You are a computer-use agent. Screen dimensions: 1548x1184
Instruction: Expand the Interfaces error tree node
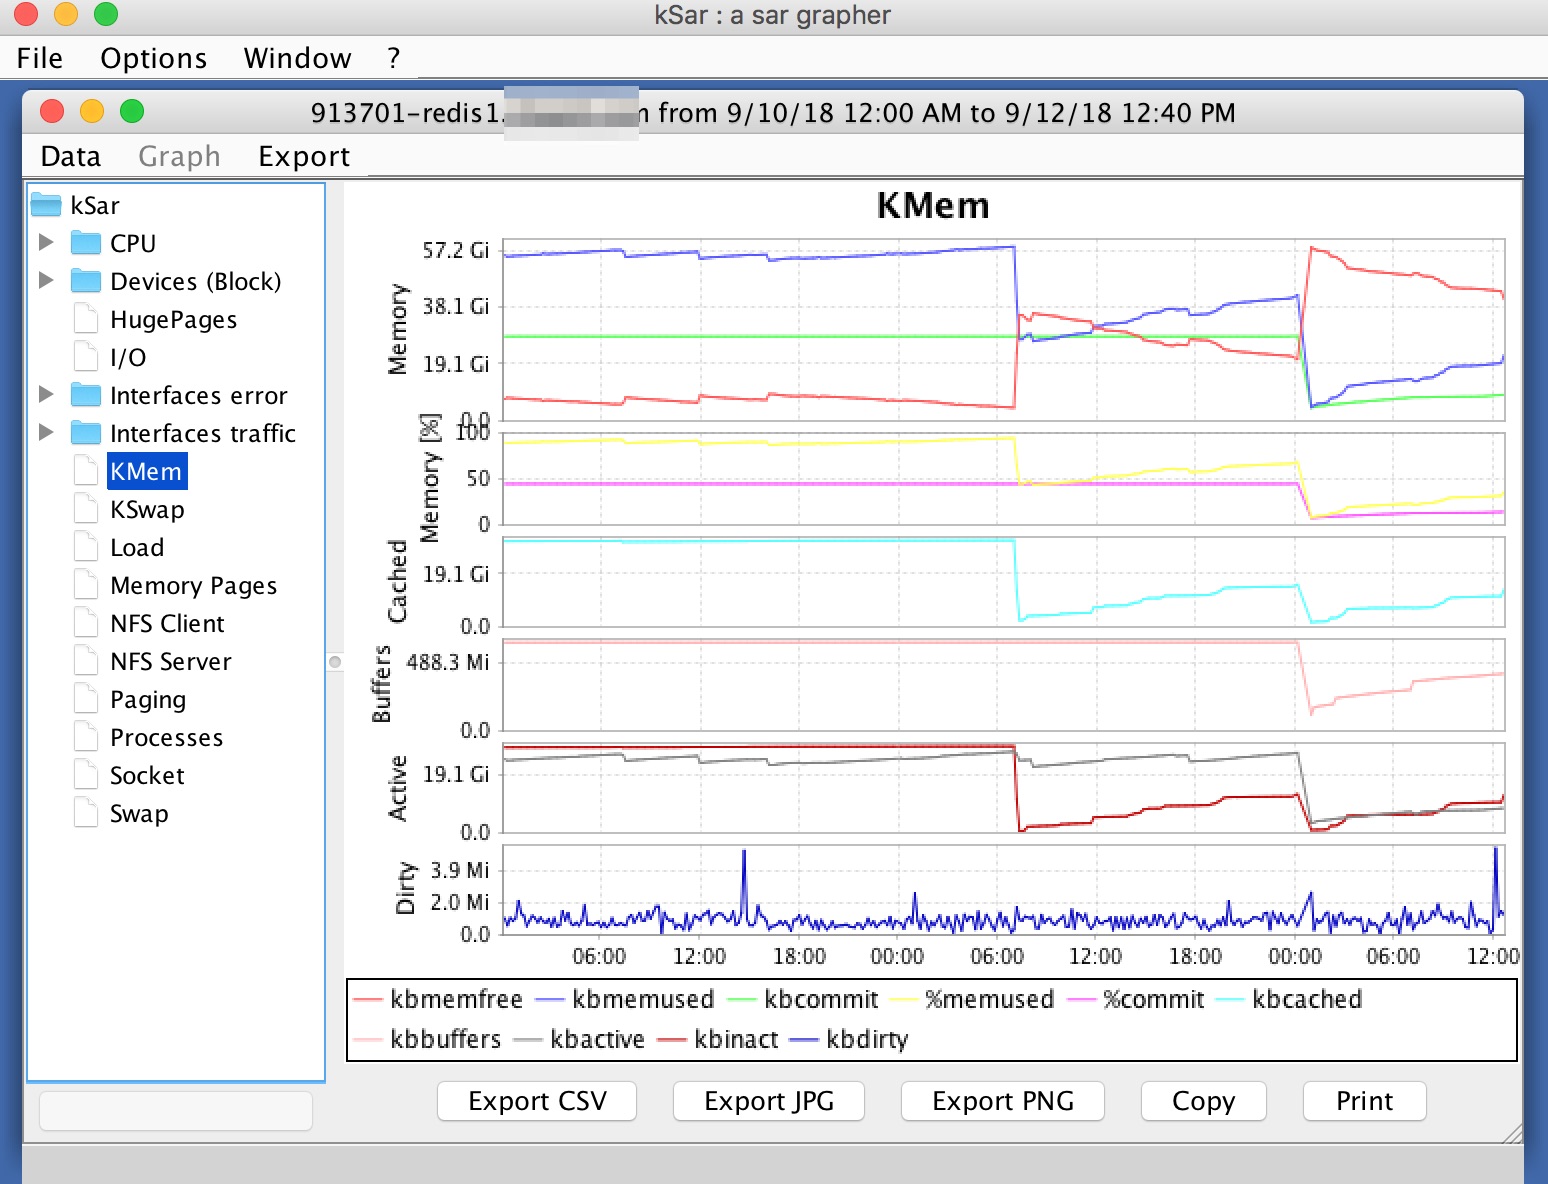point(45,394)
